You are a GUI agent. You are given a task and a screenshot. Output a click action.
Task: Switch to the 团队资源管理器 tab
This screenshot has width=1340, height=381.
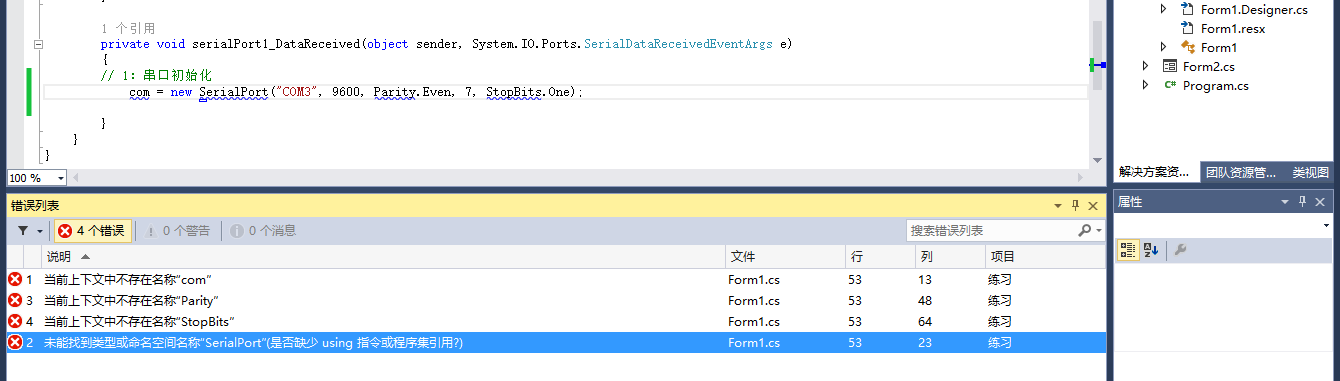(1240, 172)
